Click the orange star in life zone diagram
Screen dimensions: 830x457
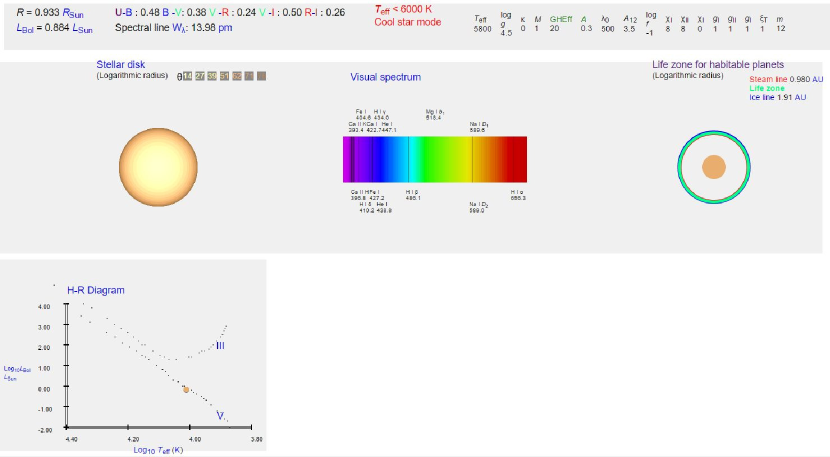(713, 167)
